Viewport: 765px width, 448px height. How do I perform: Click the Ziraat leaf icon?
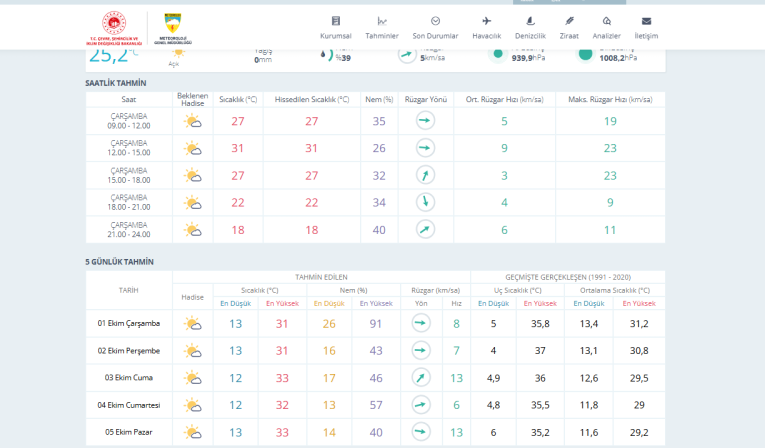click(x=569, y=21)
